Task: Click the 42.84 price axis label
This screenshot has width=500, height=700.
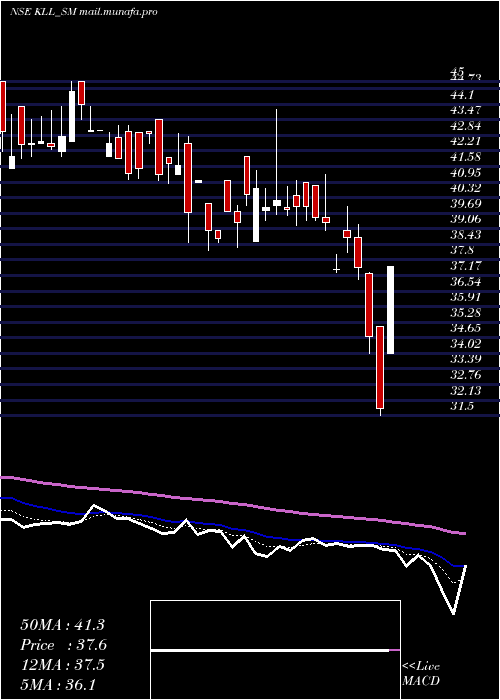Action: (x=466, y=125)
